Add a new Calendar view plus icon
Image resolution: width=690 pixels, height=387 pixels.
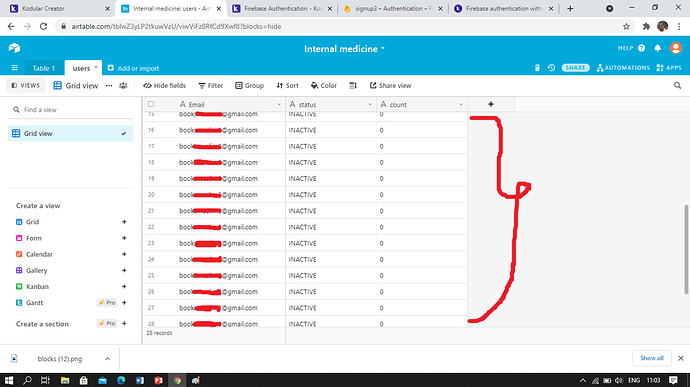point(124,254)
